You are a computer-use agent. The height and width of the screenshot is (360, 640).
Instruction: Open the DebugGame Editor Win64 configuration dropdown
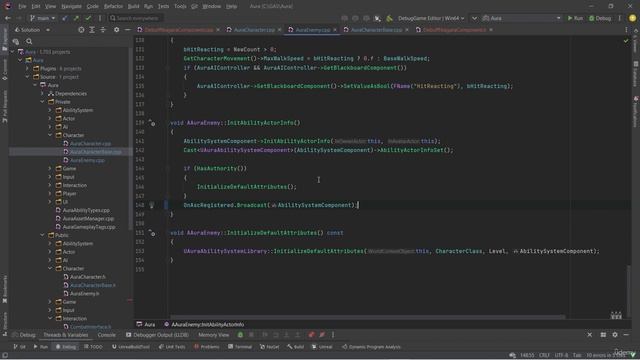(x=431, y=18)
